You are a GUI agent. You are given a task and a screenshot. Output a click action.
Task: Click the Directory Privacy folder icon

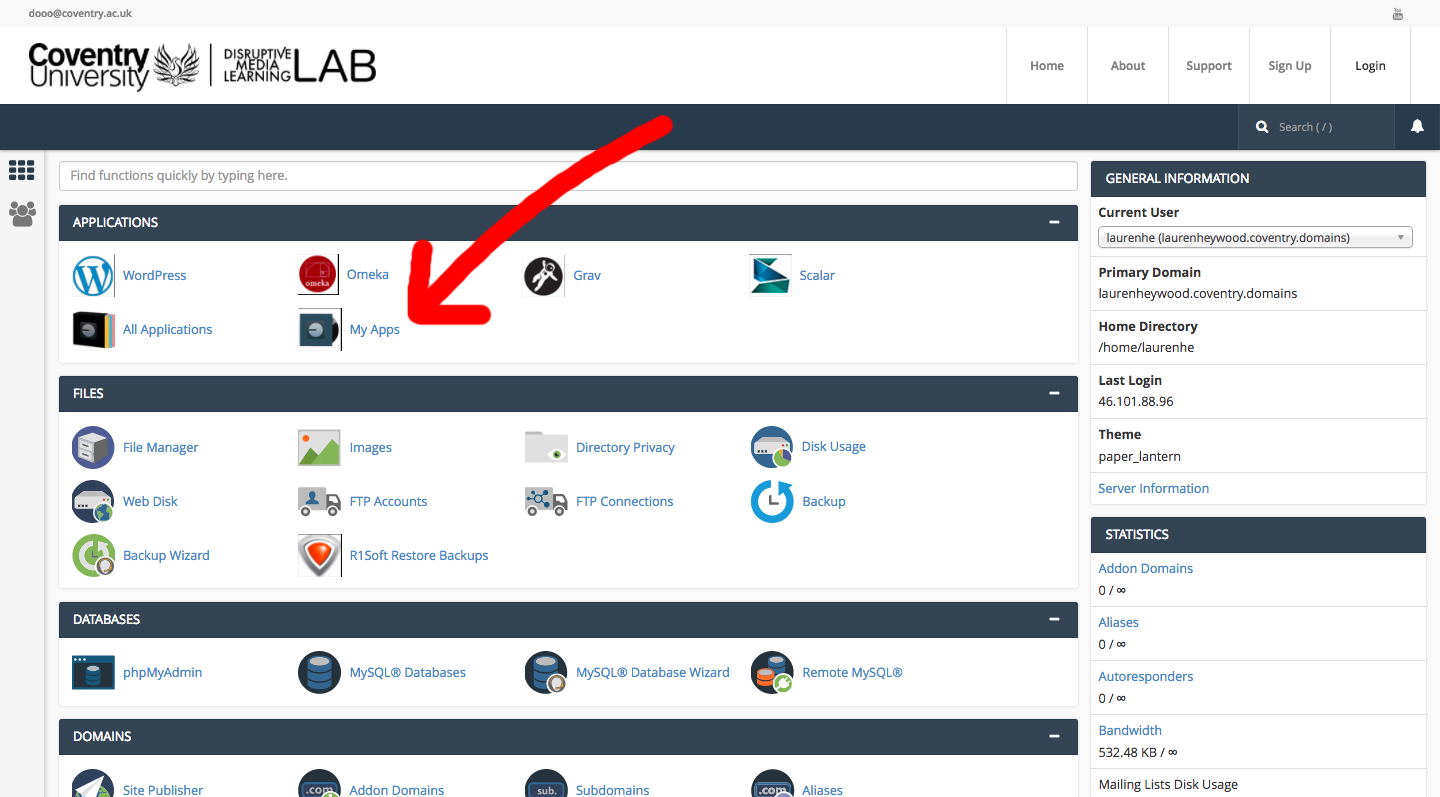coord(546,447)
